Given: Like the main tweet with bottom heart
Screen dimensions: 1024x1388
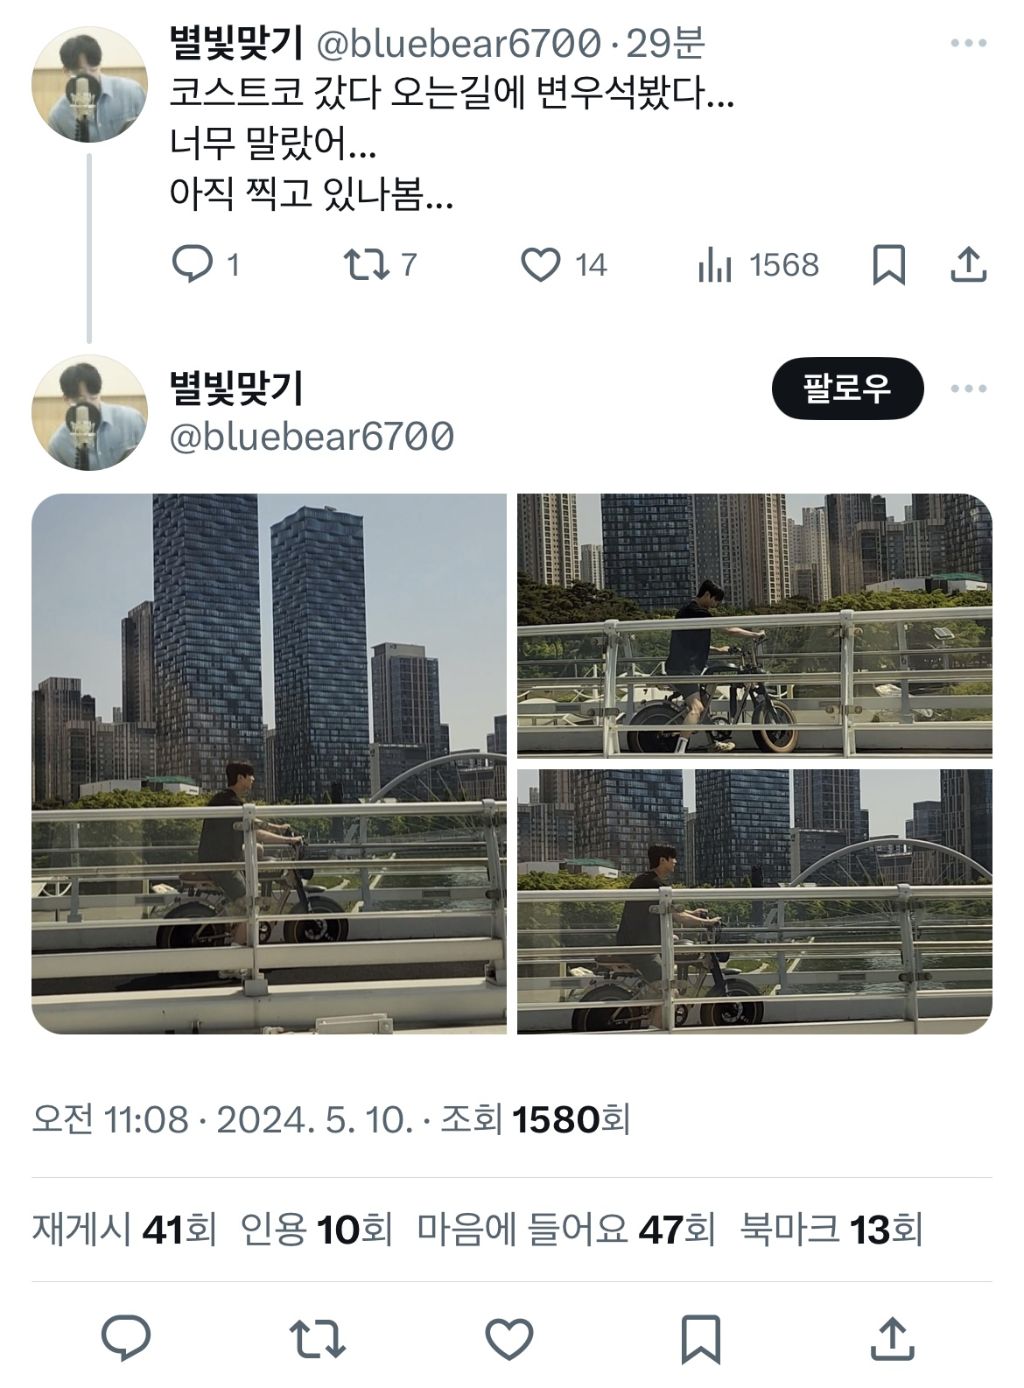Looking at the screenshot, I should click(509, 1338).
